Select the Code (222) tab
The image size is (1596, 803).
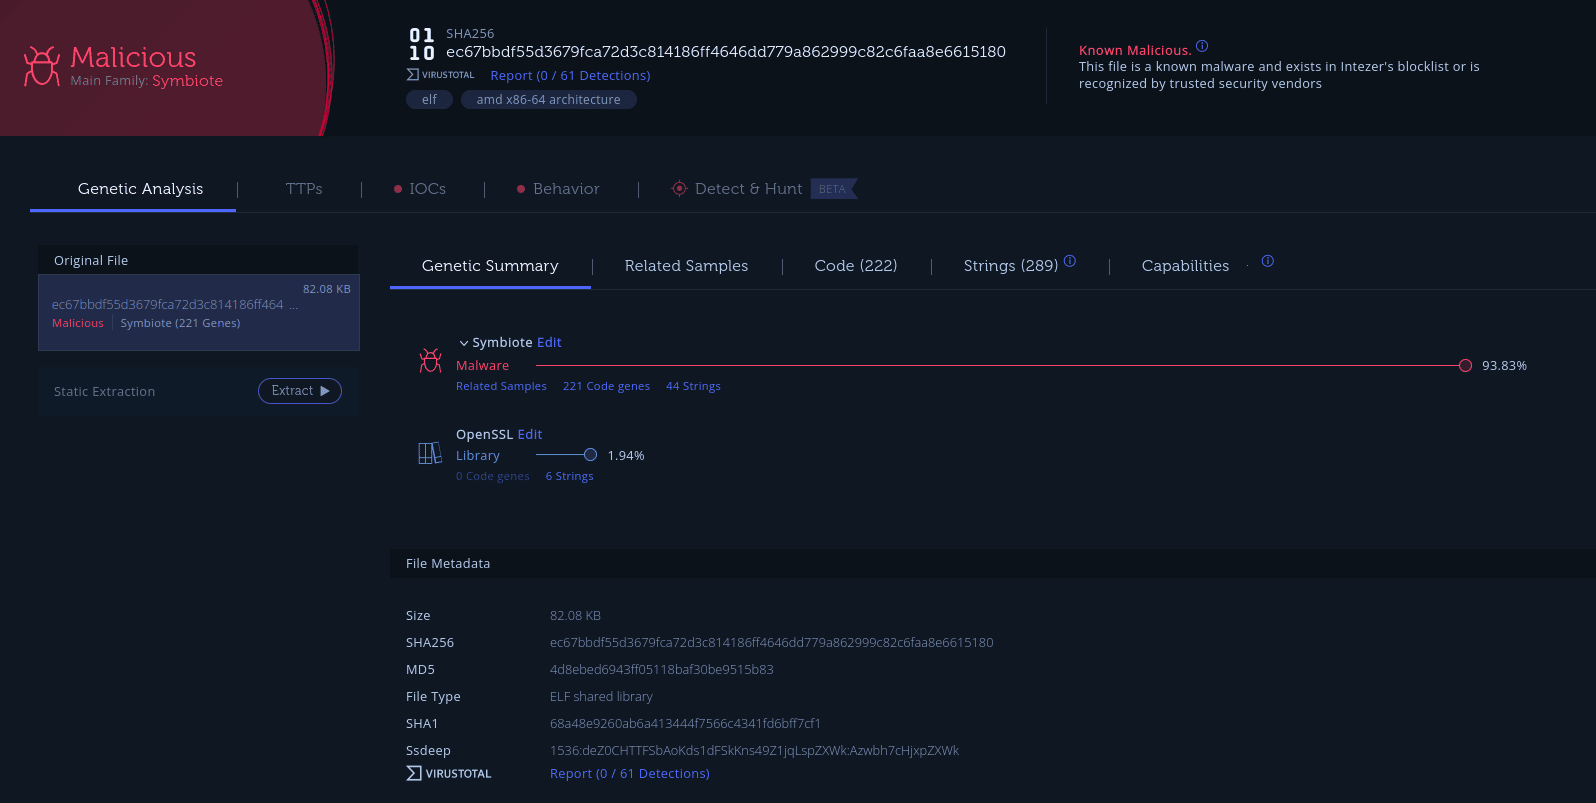856,266
